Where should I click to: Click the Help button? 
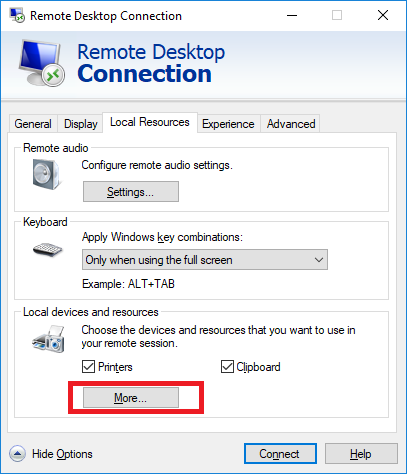point(361,454)
